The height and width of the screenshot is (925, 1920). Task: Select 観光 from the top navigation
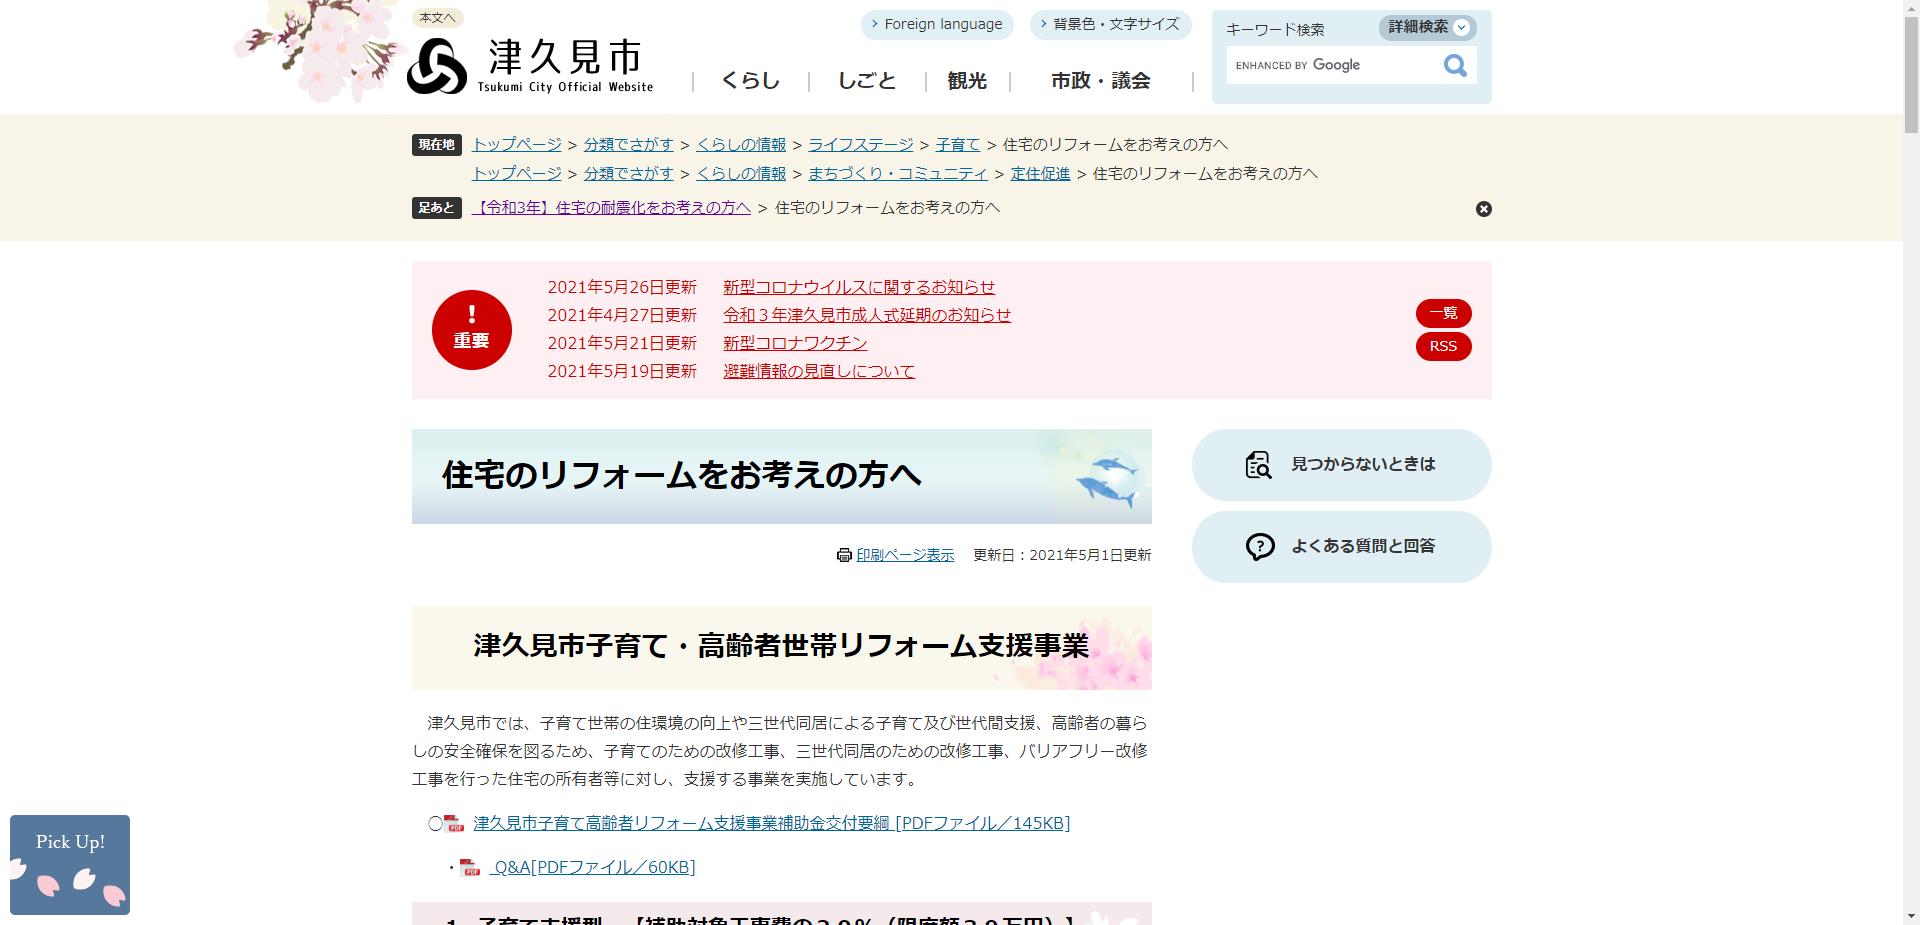965,80
